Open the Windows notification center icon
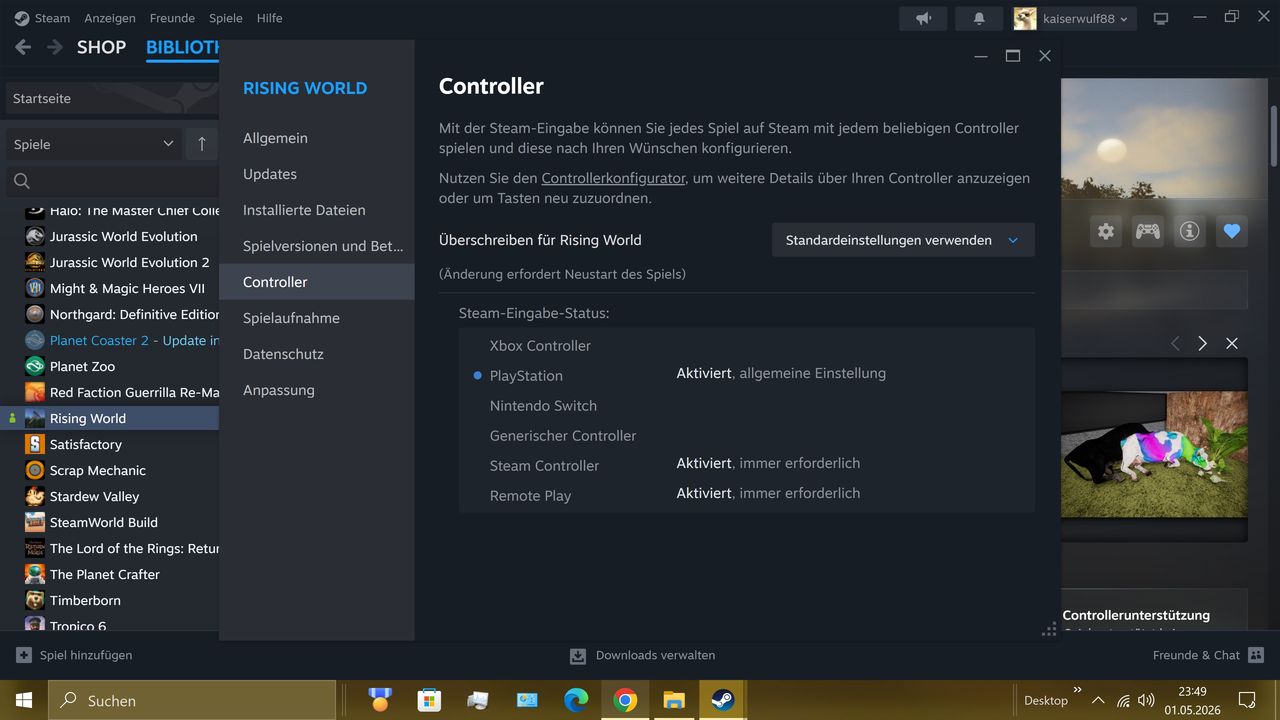 point(1247,700)
